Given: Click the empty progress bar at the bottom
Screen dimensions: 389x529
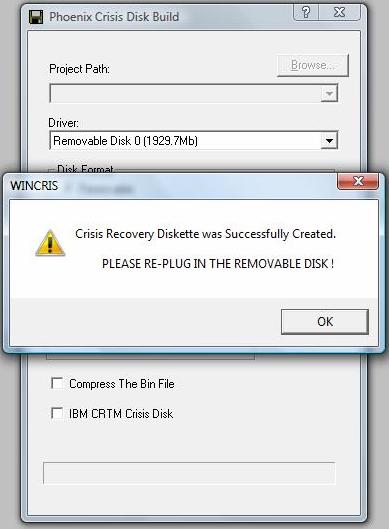Looking at the screenshot, I should click(x=189, y=473).
